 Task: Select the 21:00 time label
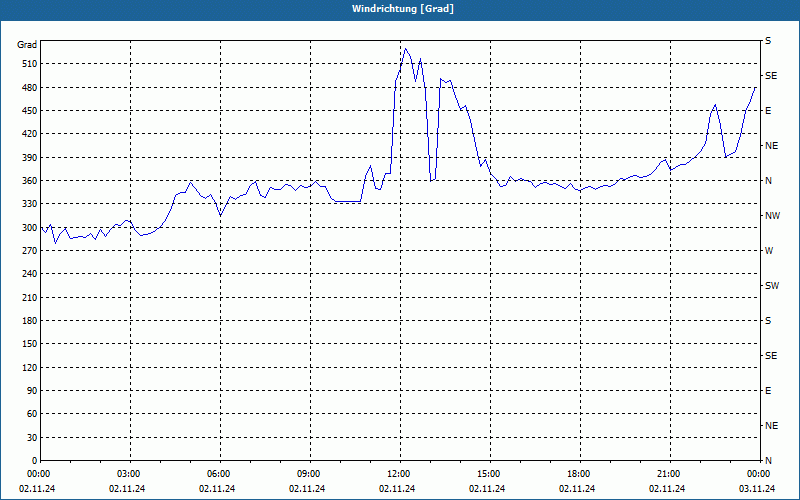[x=668, y=474]
